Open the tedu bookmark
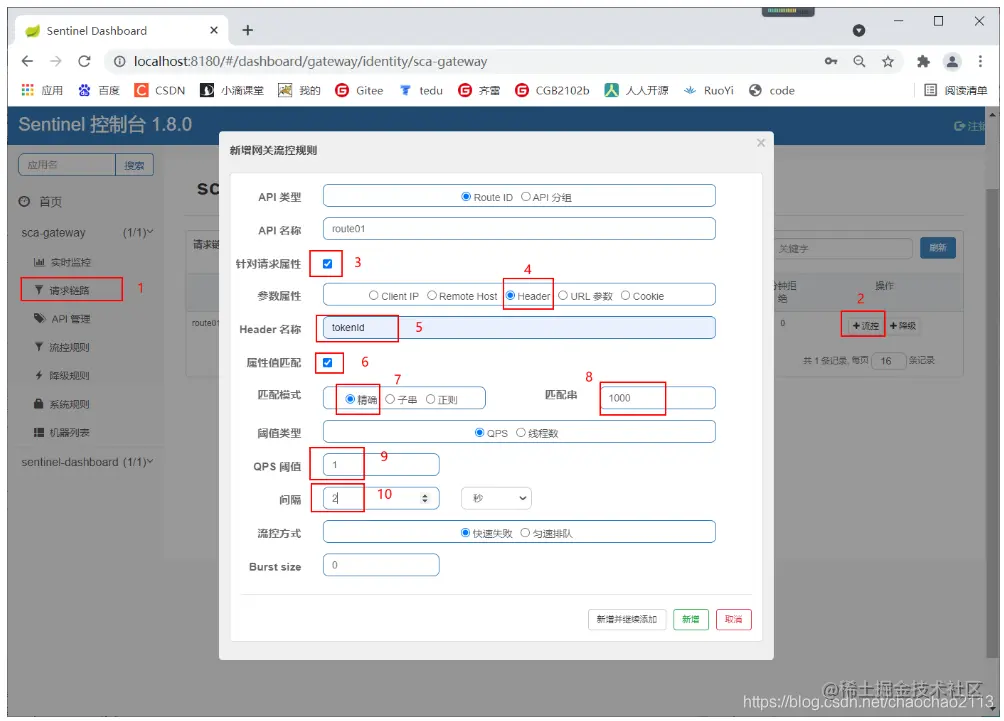Viewport: 1004px width, 721px height. (421, 90)
